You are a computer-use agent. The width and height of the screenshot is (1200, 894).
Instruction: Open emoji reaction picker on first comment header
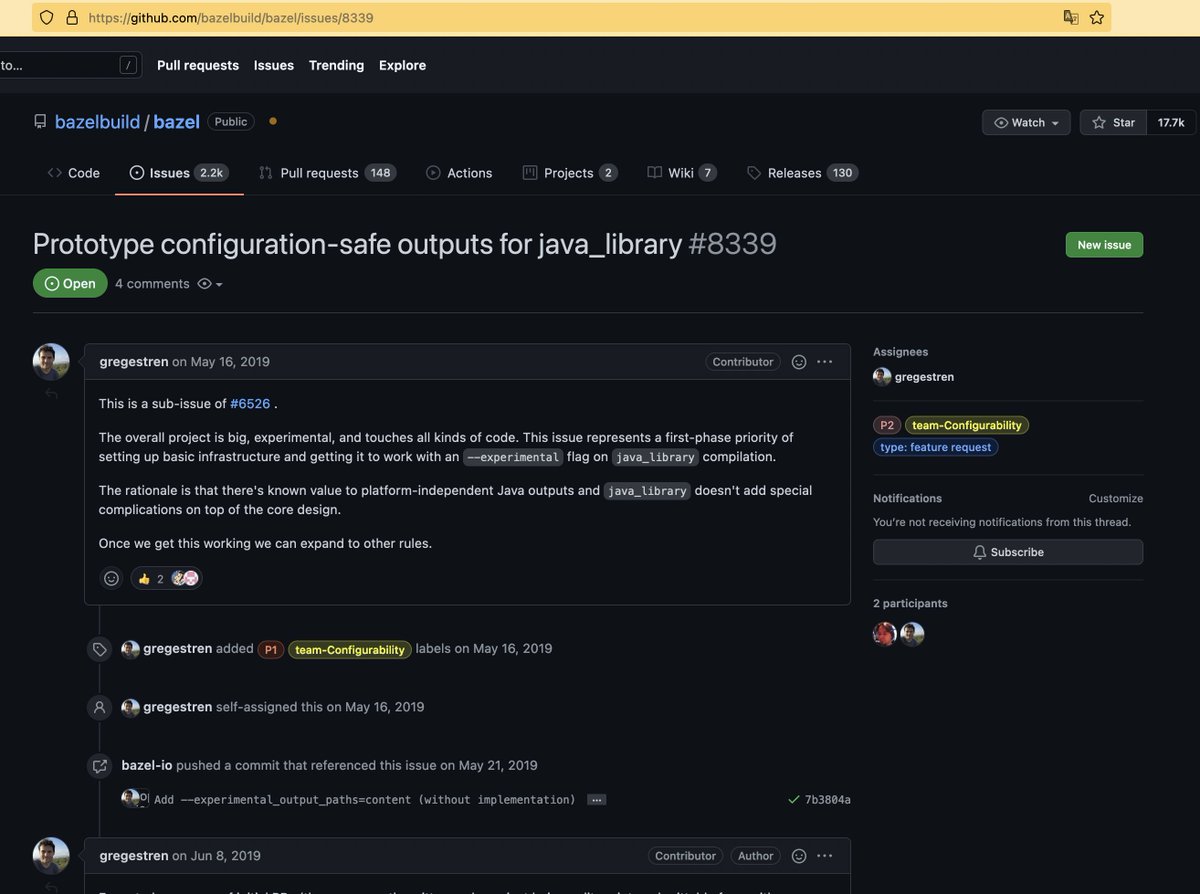[x=799, y=362]
